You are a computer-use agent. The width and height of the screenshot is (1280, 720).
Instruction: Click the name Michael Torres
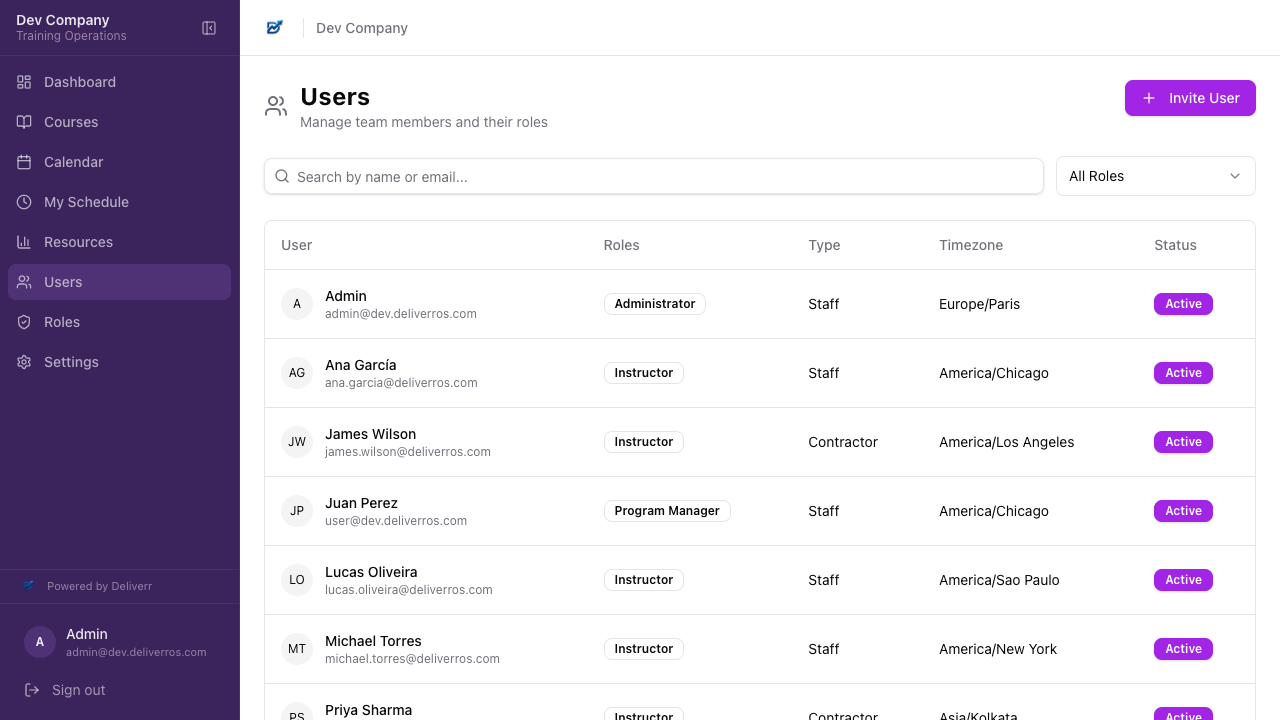[x=373, y=641]
